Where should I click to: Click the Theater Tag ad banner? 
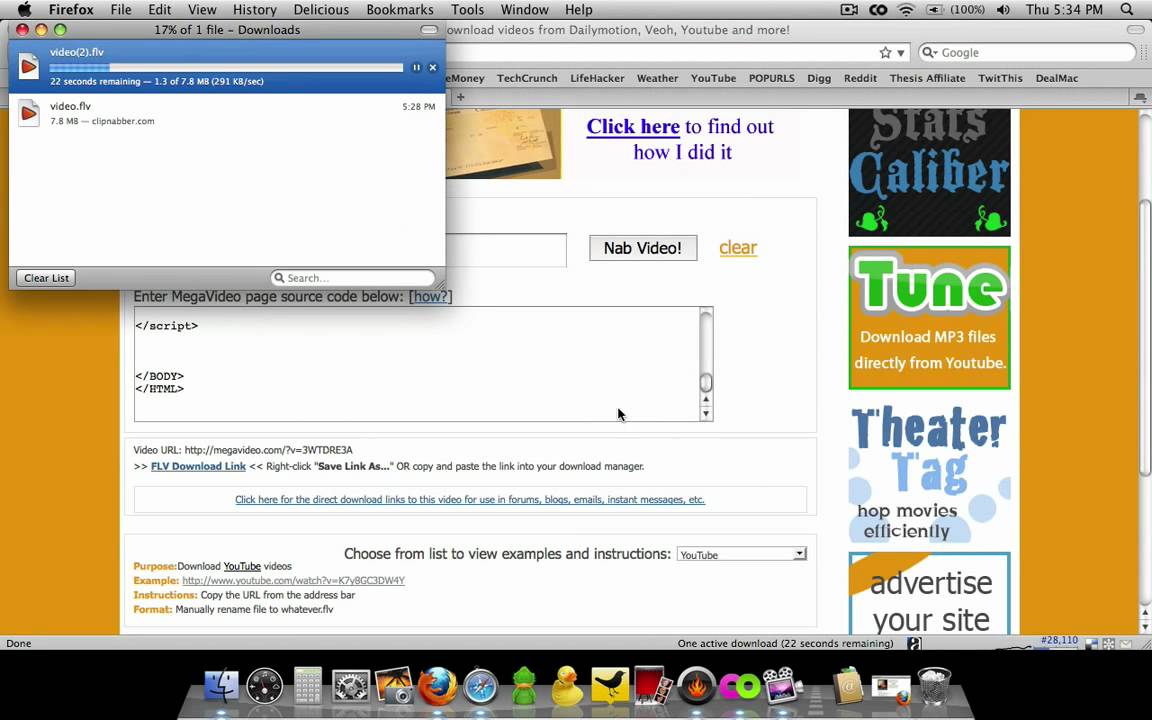(929, 473)
